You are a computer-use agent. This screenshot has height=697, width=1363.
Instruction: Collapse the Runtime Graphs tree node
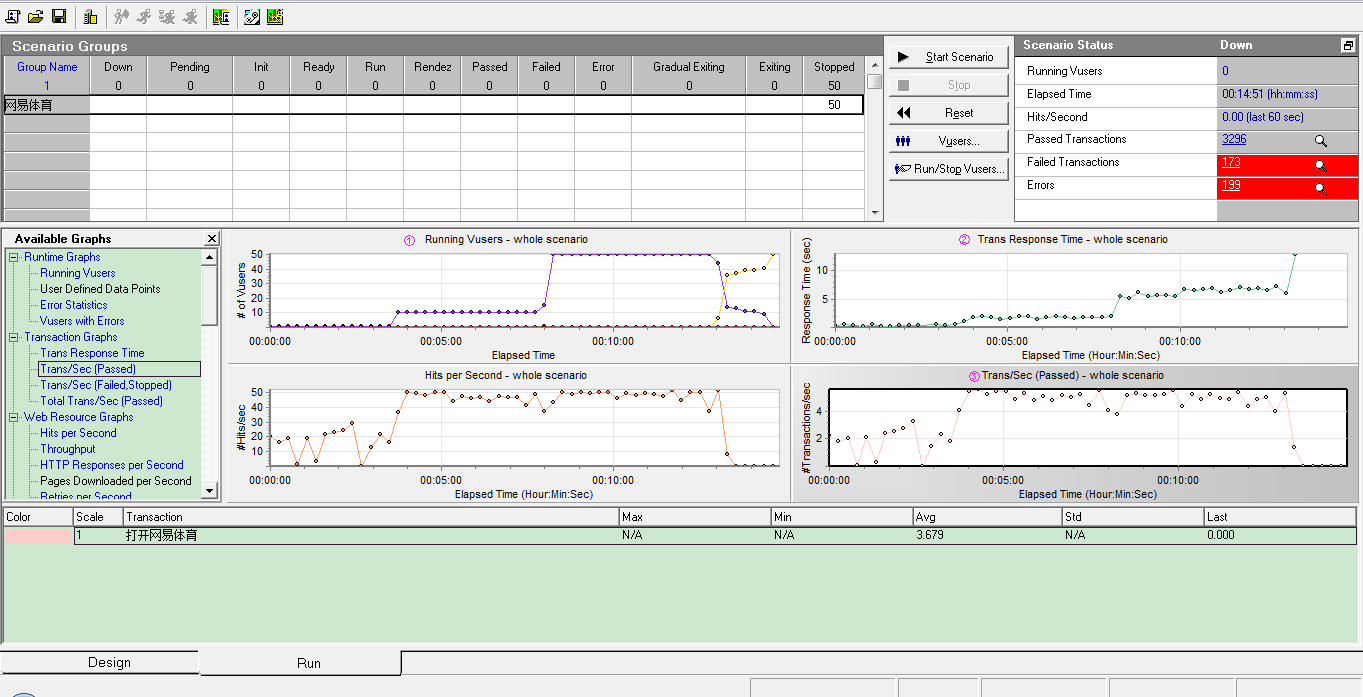(15, 257)
